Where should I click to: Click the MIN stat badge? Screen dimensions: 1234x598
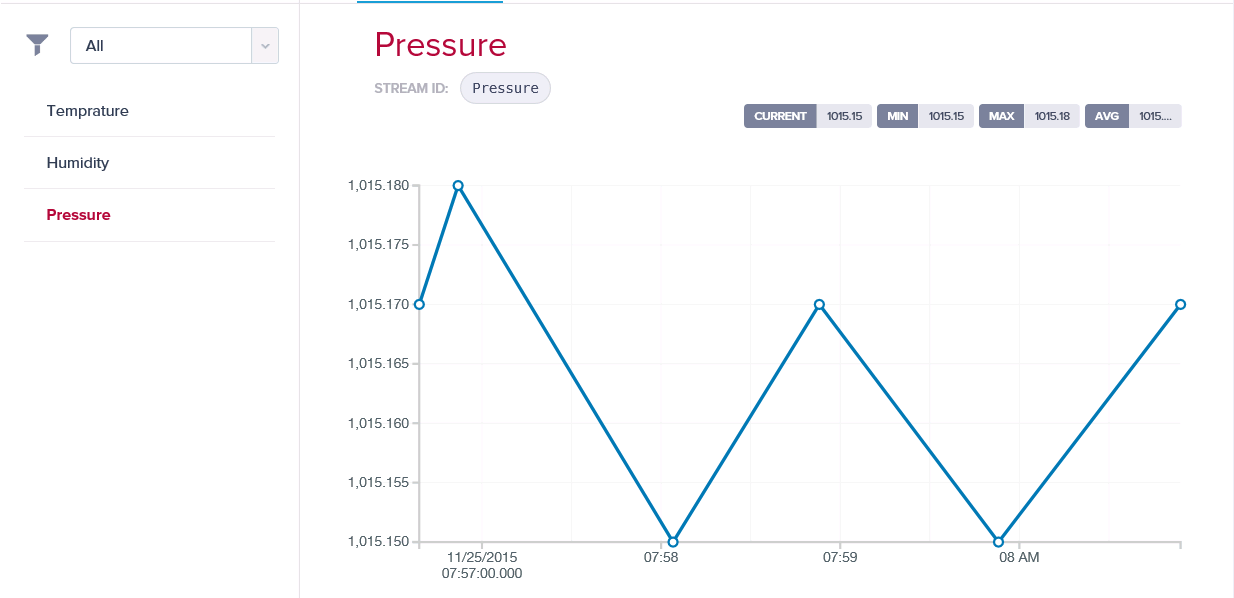point(898,116)
